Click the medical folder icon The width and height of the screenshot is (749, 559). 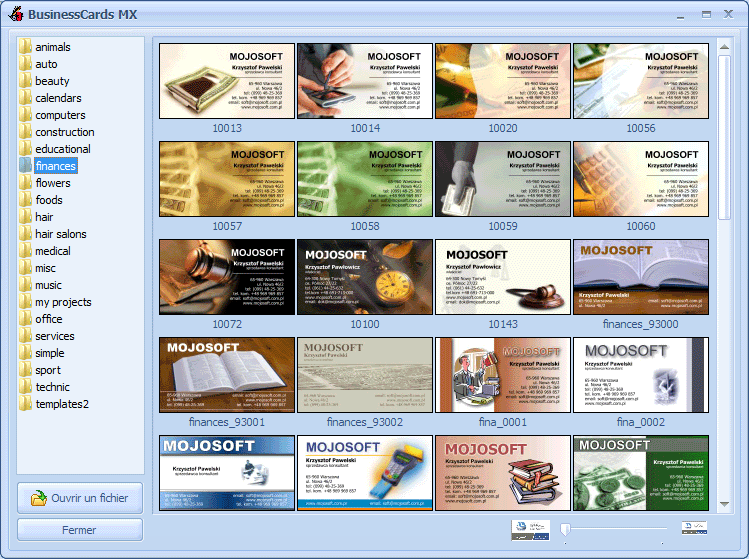tap(25, 250)
